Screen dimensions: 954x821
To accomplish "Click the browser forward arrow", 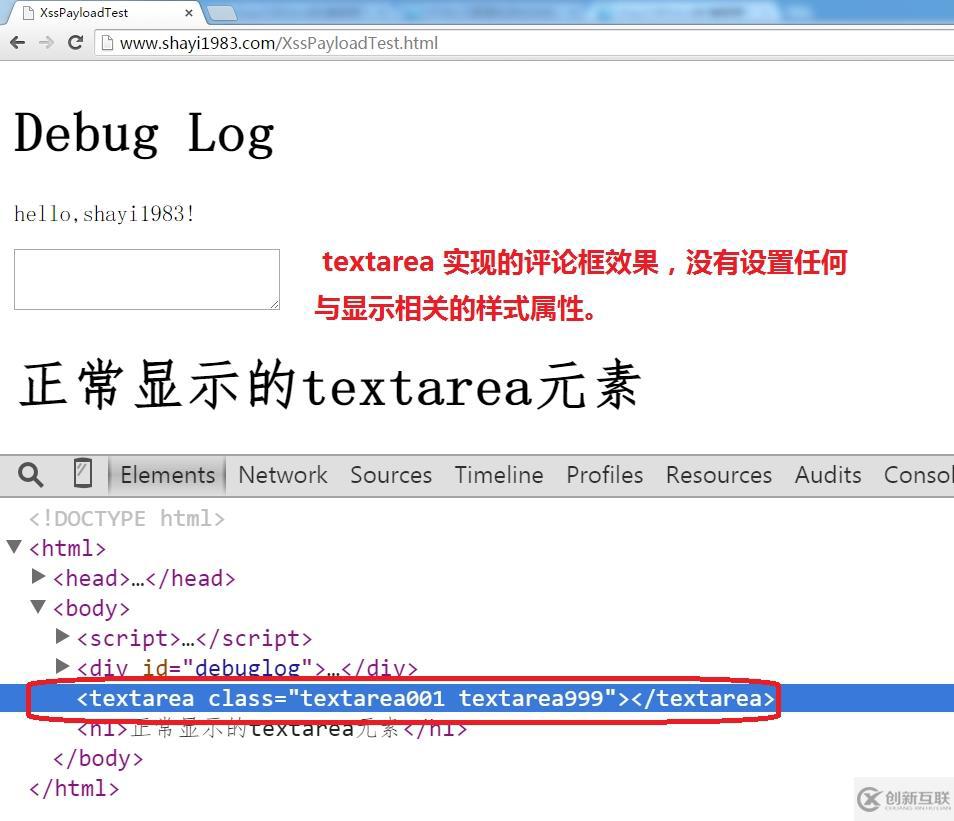I will pos(46,43).
